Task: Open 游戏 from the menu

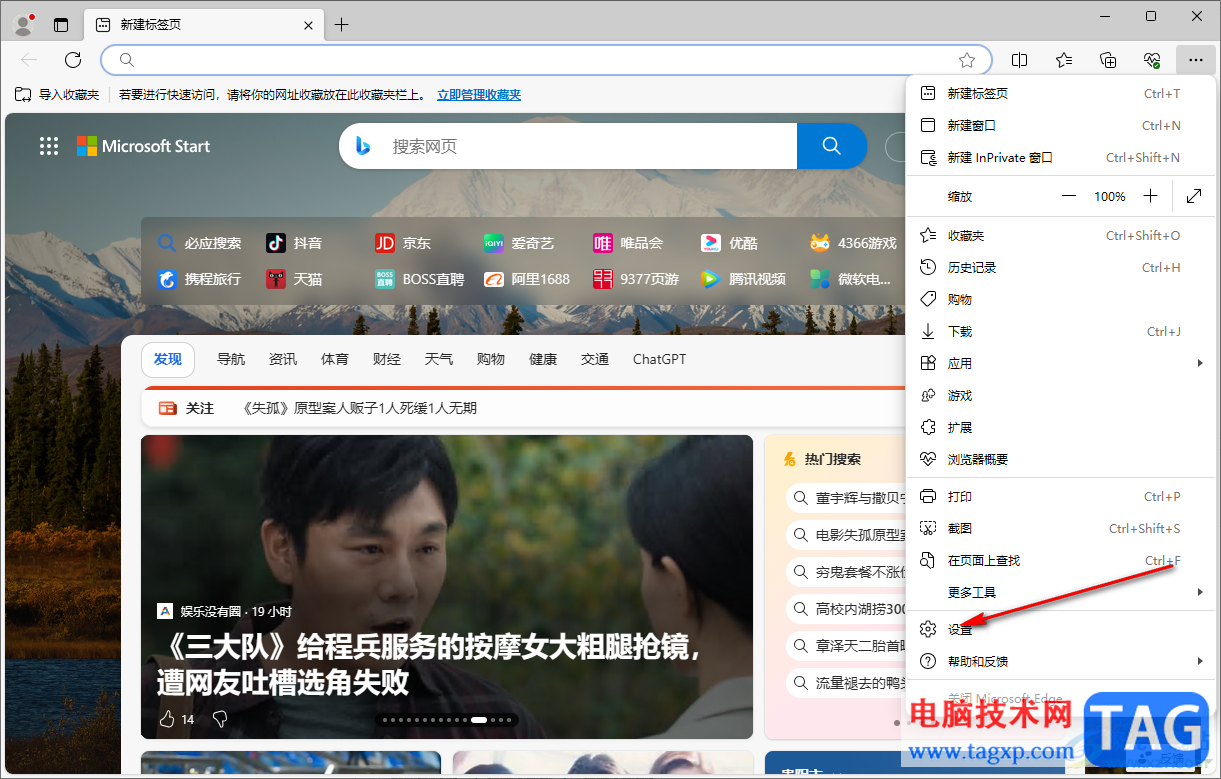Action: [x=1062, y=395]
